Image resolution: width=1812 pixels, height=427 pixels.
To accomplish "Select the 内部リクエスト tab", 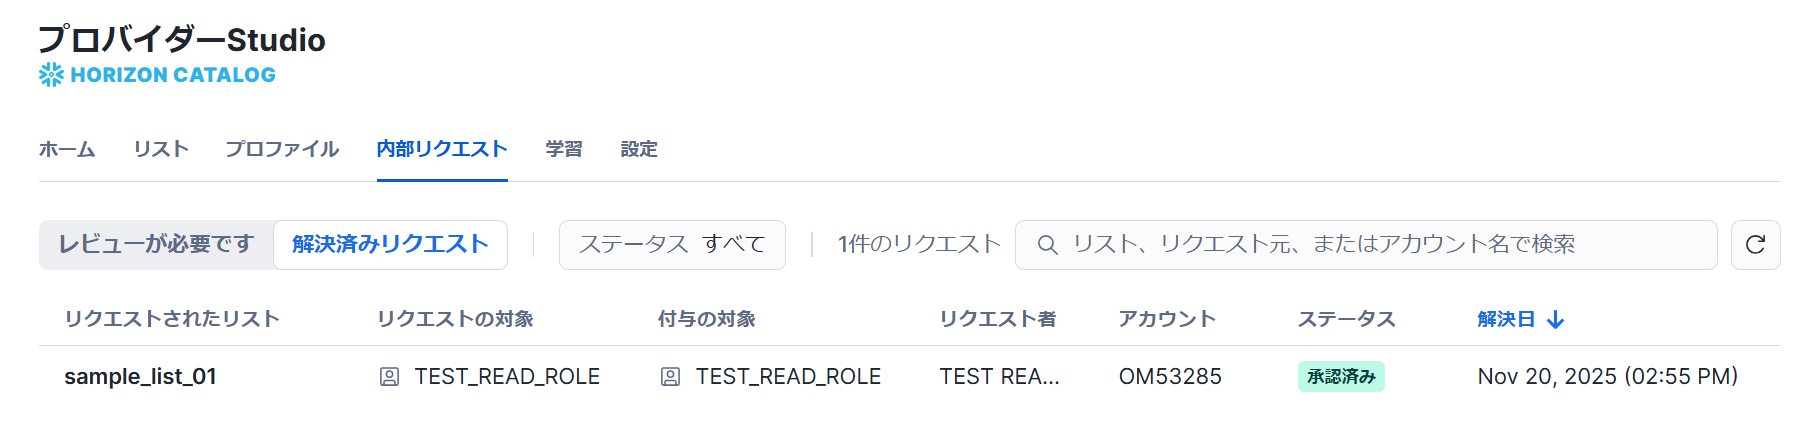I will click(442, 149).
